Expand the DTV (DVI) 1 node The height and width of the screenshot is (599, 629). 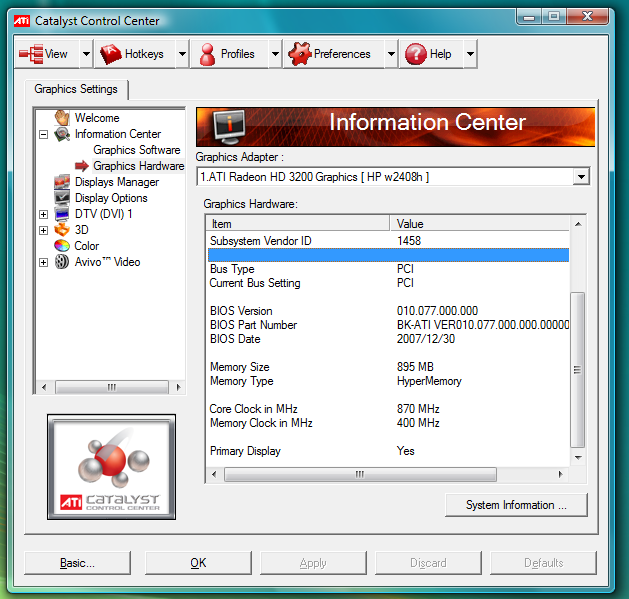click(44, 214)
